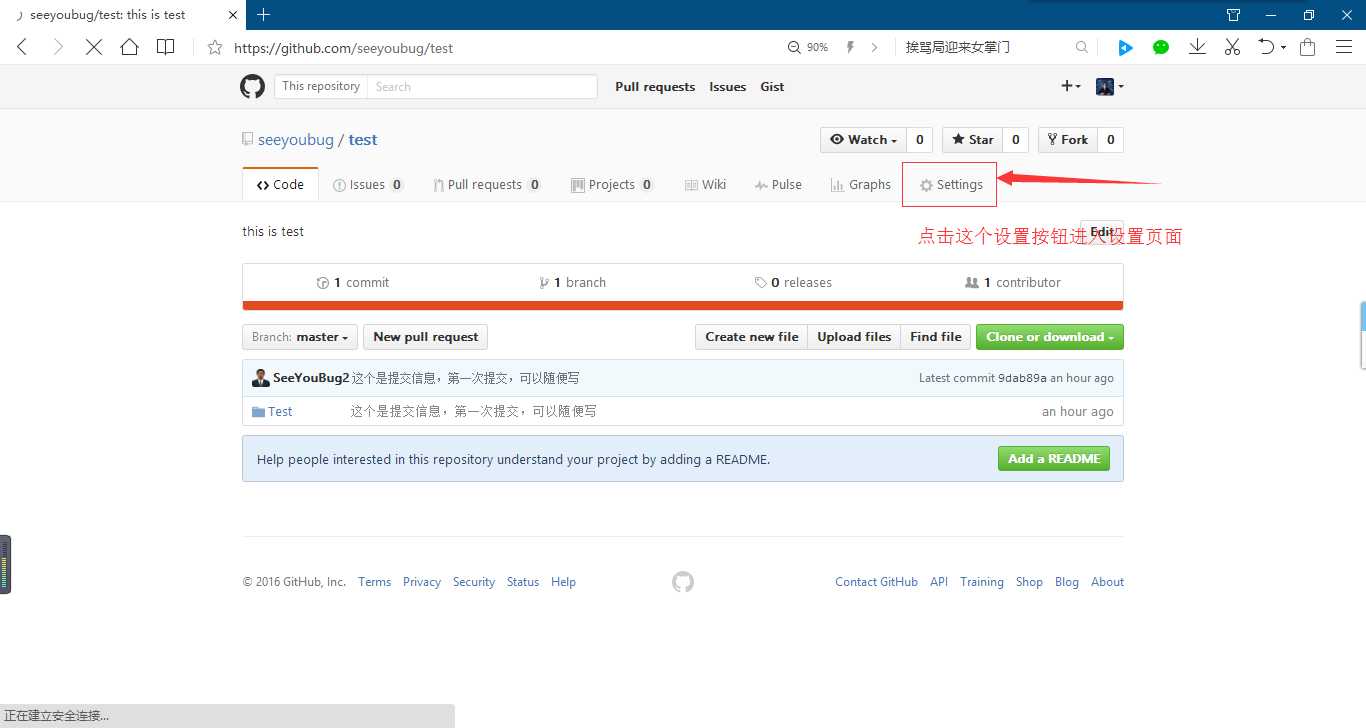Click the undo restore-tab arrow icon
The height and width of the screenshot is (728, 1366).
(1267, 47)
